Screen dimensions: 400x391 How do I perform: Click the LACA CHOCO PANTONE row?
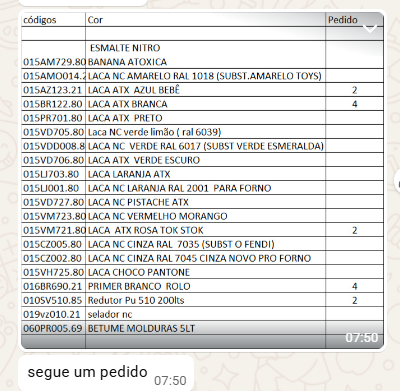click(x=202, y=272)
